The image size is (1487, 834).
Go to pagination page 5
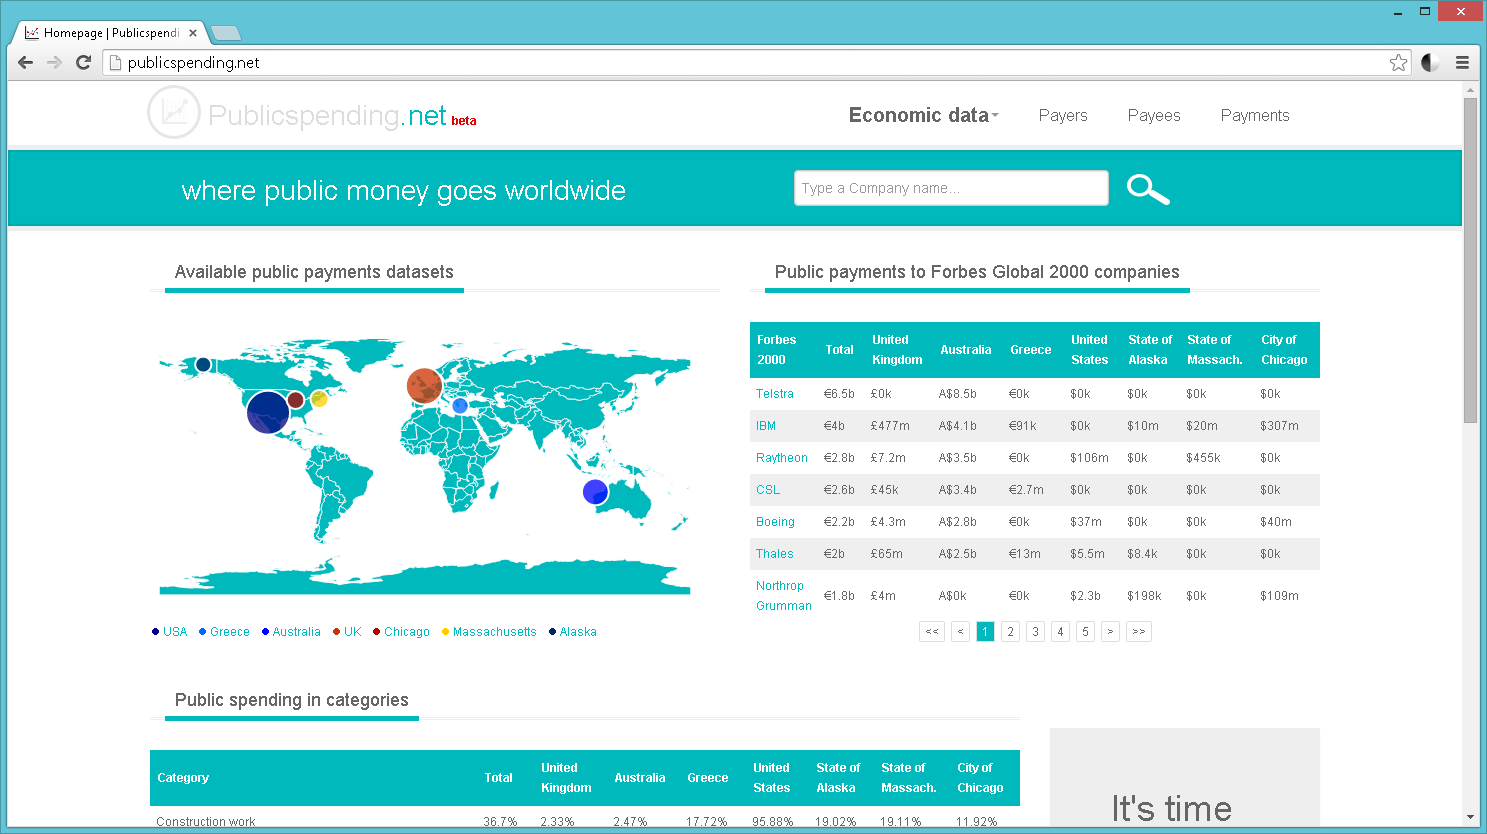click(x=1085, y=631)
